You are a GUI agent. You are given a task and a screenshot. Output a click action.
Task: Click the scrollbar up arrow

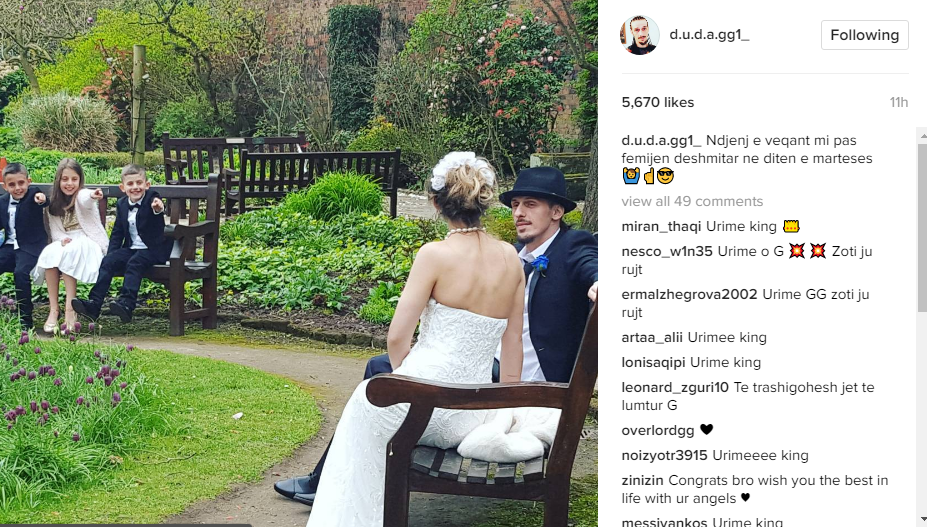pyautogui.click(x=922, y=135)
